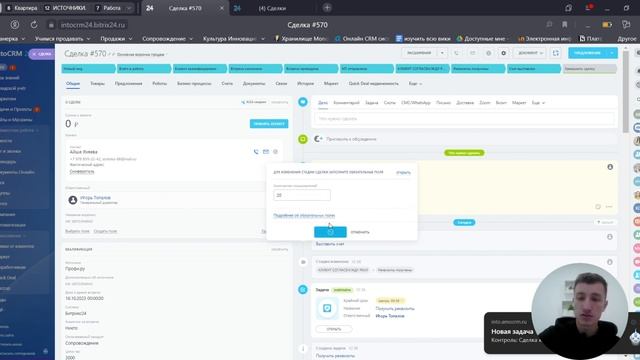Click Отменить in the required fields popup
The image size is (640, 360).
pyautogui.click(x=360, y=232)
